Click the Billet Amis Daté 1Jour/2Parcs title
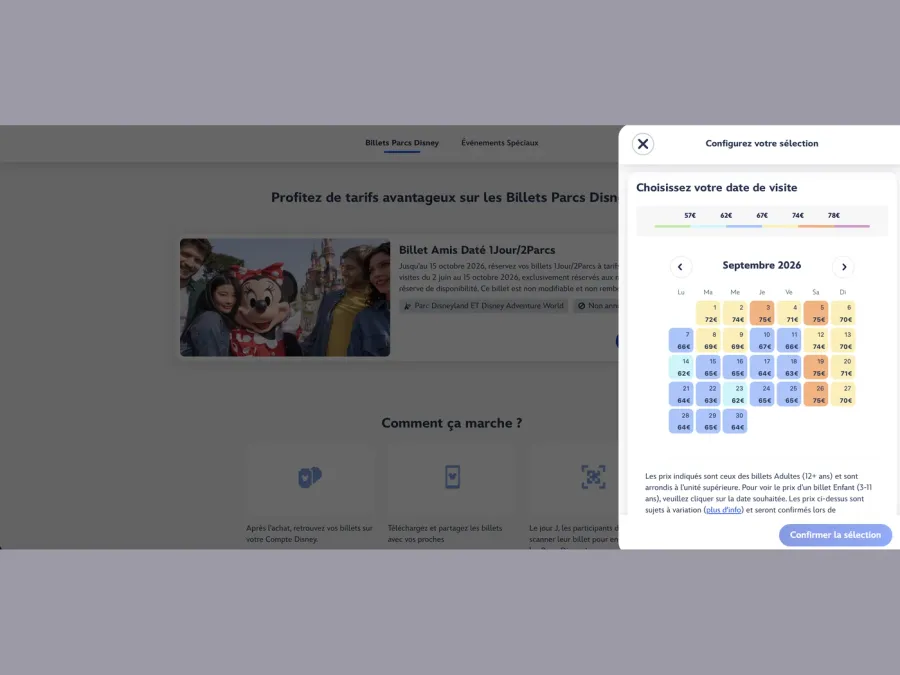Screen dimensions: 900x675 tap(477, 250)
